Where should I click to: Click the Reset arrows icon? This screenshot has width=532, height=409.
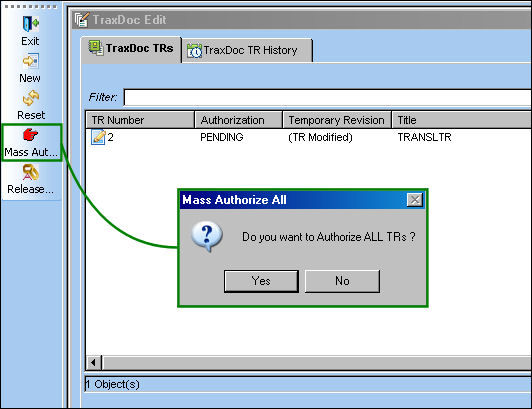click(31, 98)
